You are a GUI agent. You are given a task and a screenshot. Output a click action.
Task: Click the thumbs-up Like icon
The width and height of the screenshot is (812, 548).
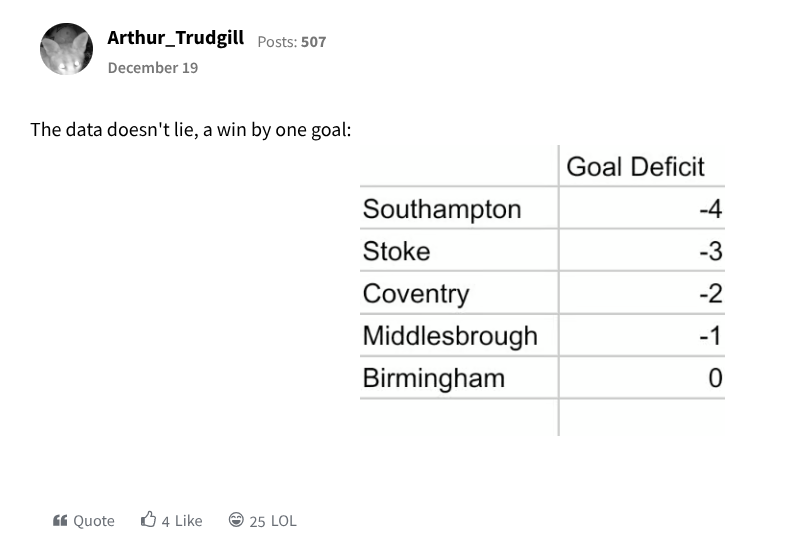coord(149,520)
